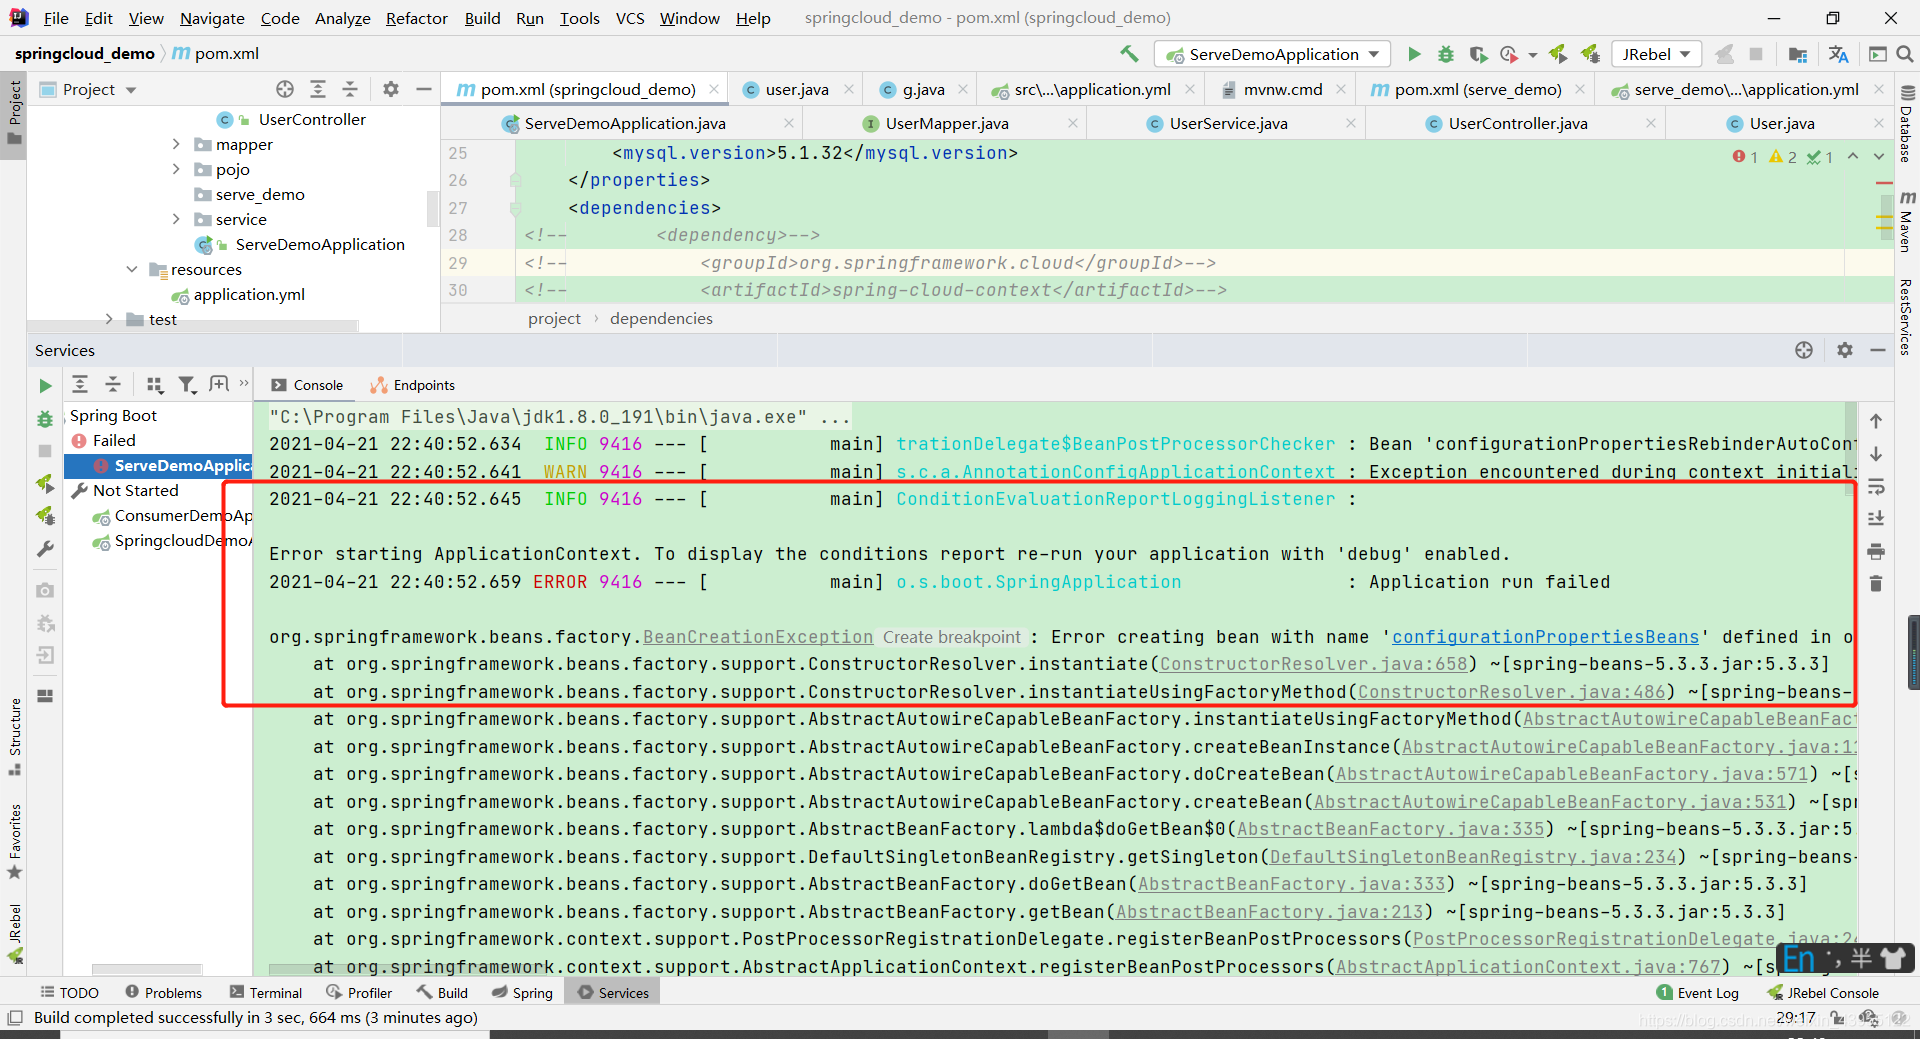Toggle the RestServices tool window side tab
The height and width of the screenshot is (1039, 1920).
coord(1906,317)
